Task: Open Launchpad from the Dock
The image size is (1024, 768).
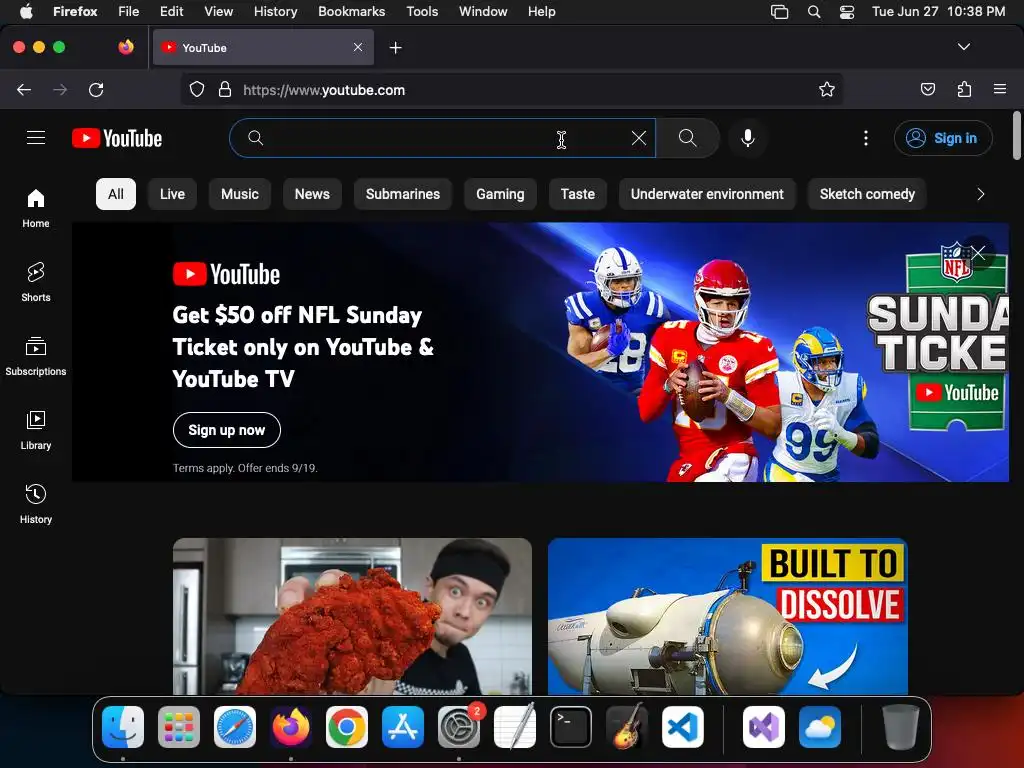Action: tap(179, 727)
